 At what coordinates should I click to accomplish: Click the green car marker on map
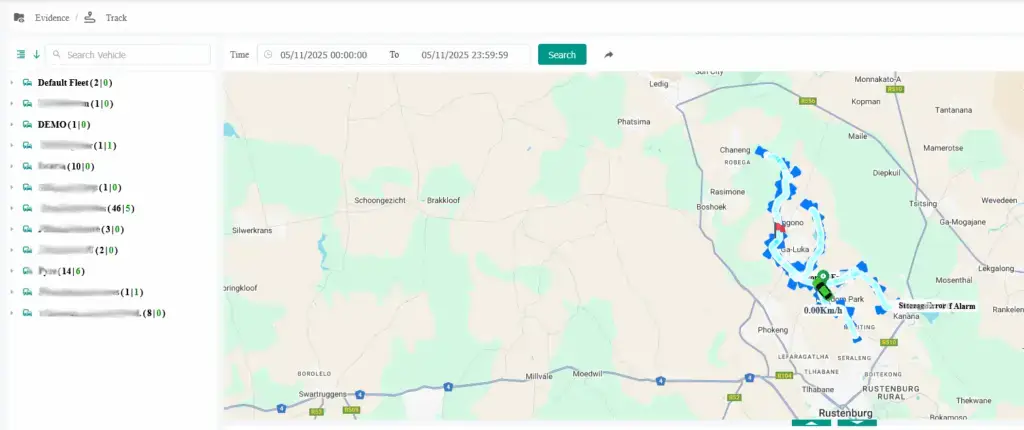825,289
